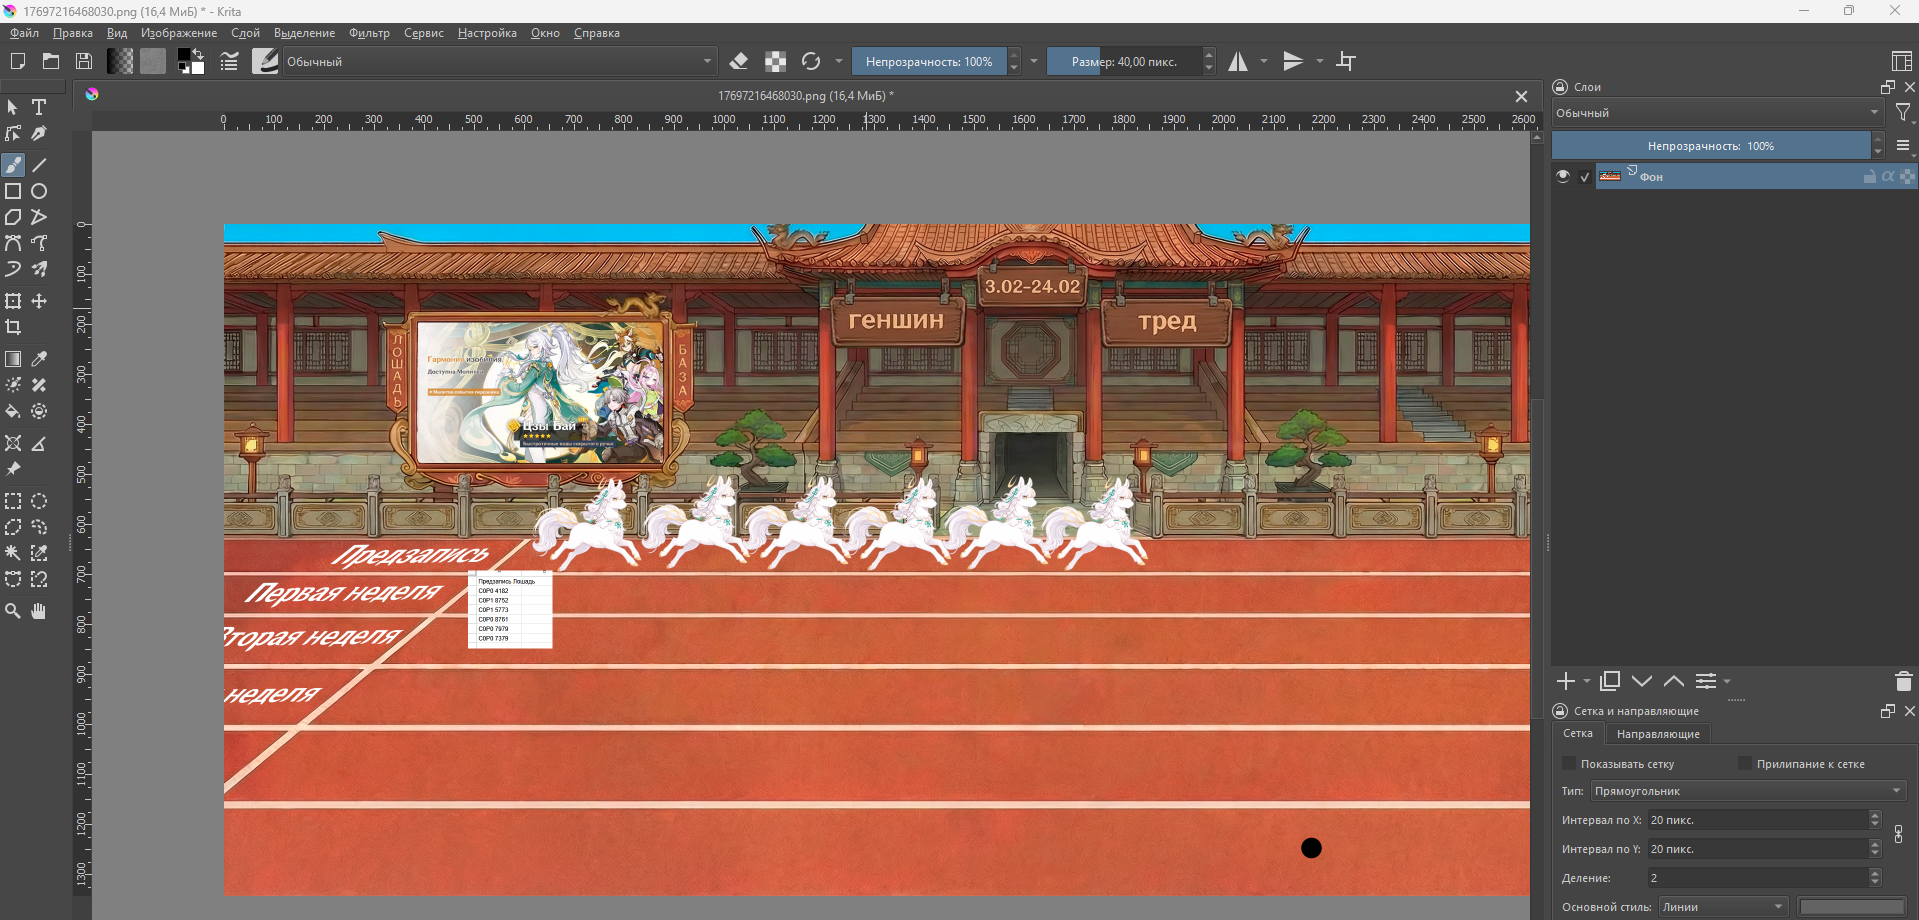Enable the Прилипание к сетке checkbox
The height and width of the screenshot is (920, 1919).
tap(1745, 764)
